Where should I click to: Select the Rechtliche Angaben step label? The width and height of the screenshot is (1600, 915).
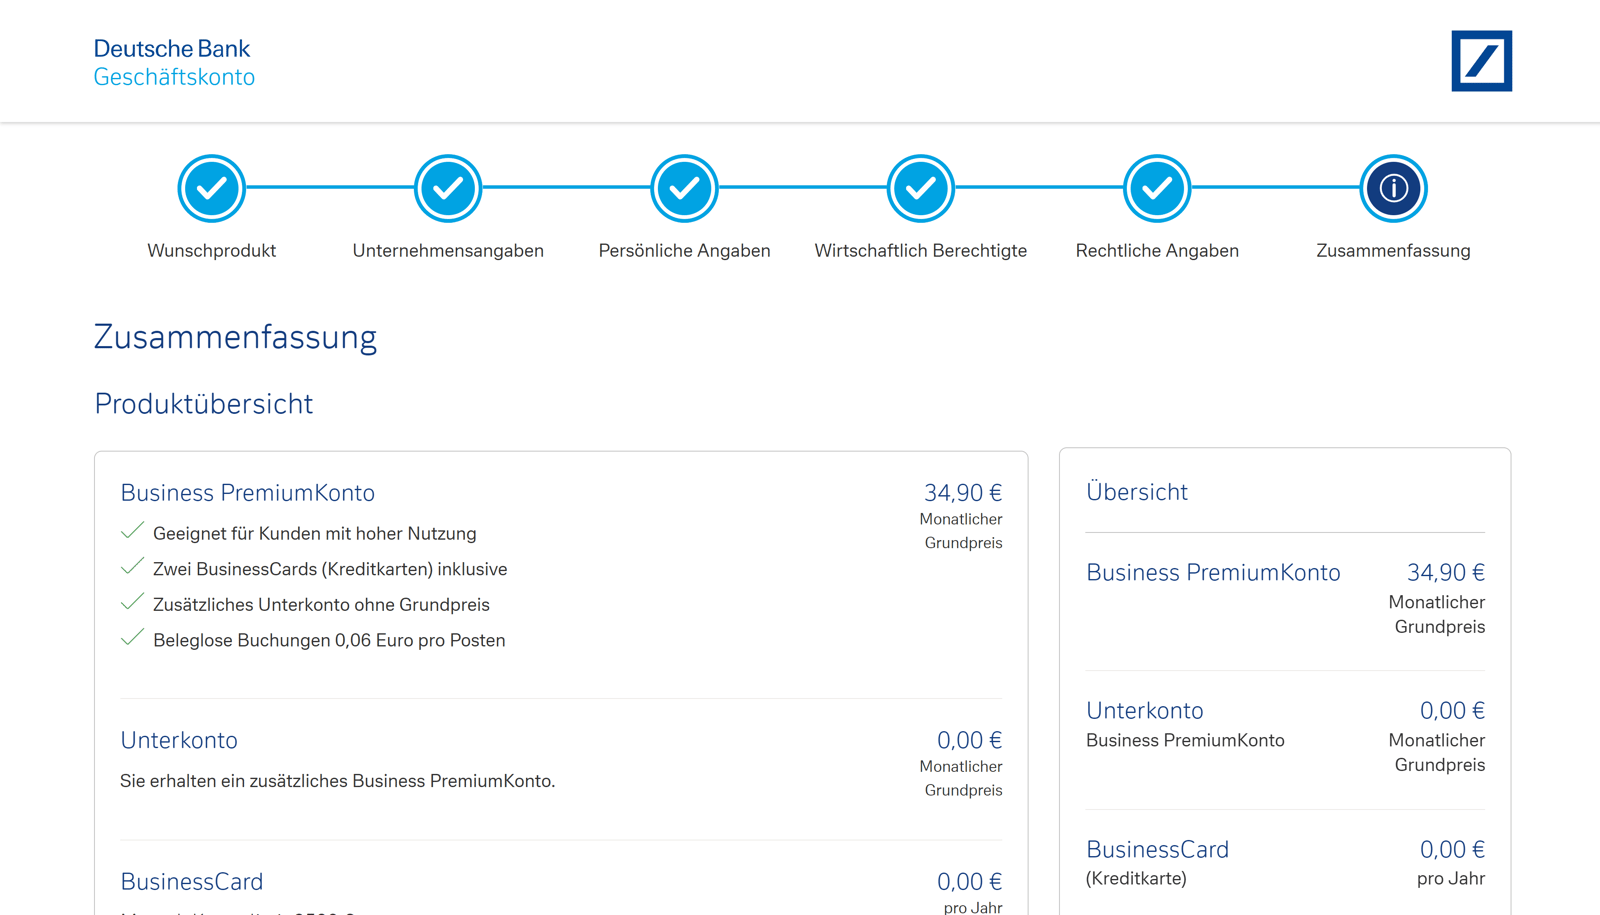click(x=1157, y=251)
